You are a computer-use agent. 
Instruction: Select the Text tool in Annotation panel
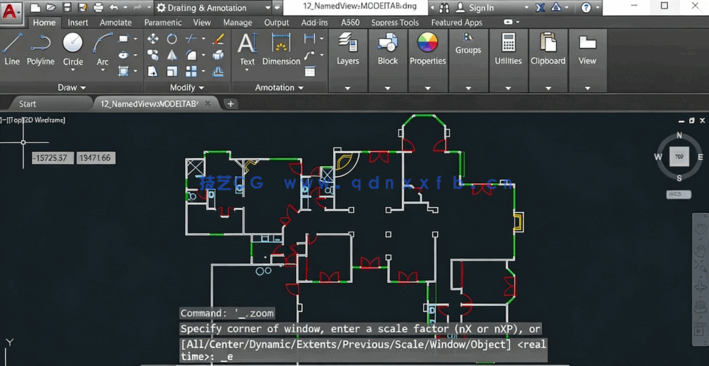tap(247, 49)
